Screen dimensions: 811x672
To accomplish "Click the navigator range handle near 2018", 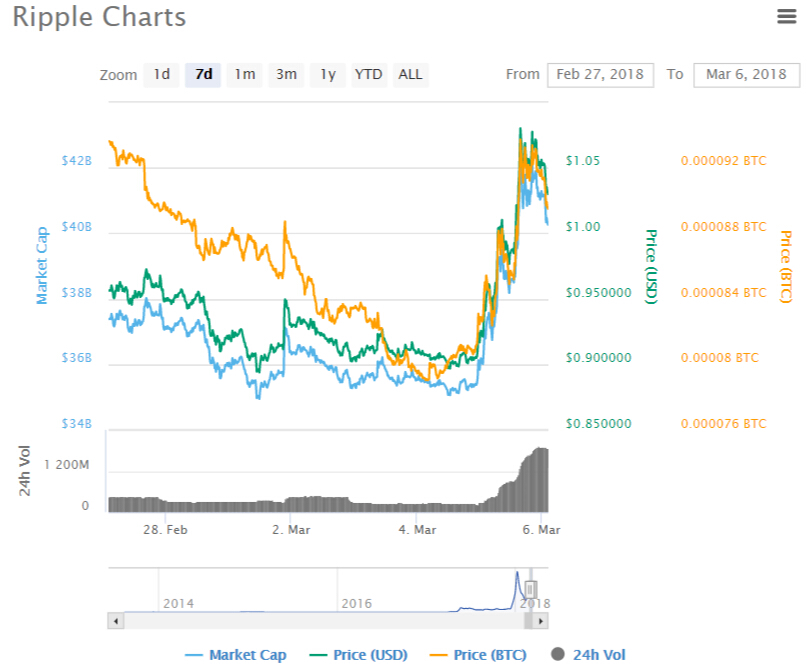I will coord(532,589).
